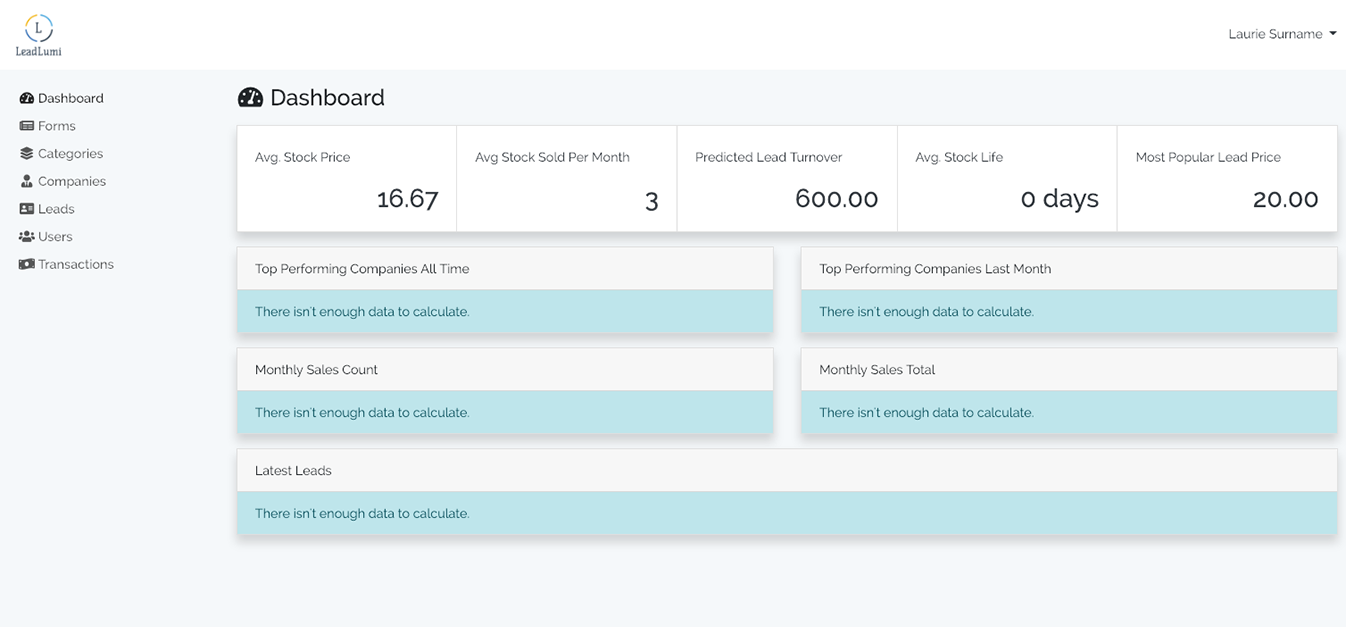This screenshot has width=1346, height=627.
Task: Click the Categories layers icon
Action: [27, 154]
